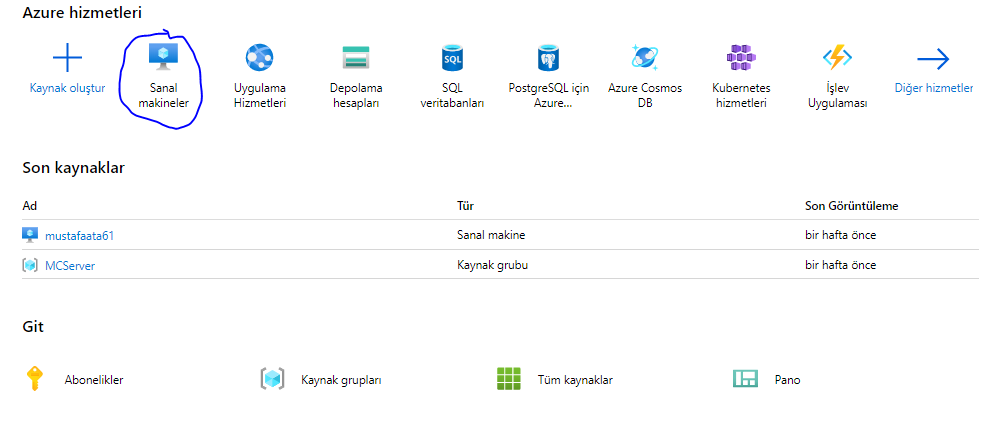Viewport: 1000px width, 433px height.
Task: Open the İşlev Uygulaması lightning icon
Action: point(837,58)
